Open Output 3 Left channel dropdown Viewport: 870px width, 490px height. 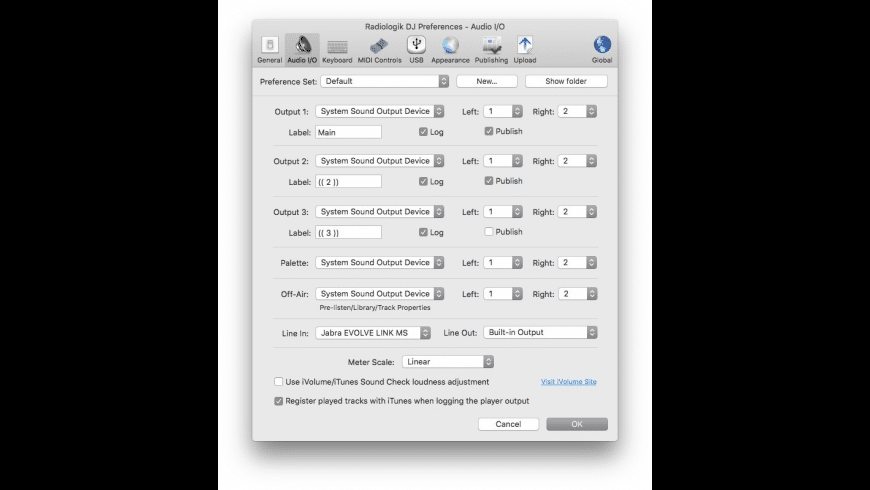coord(503,211)
